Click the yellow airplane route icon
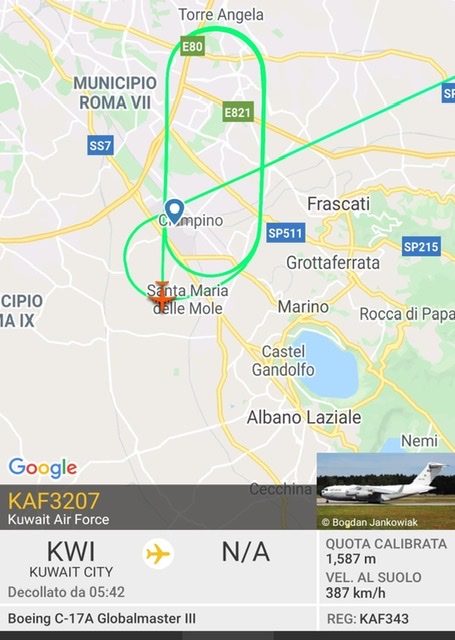Image resolution: width=455 pixels, height=640 pixels. point(158,554)
